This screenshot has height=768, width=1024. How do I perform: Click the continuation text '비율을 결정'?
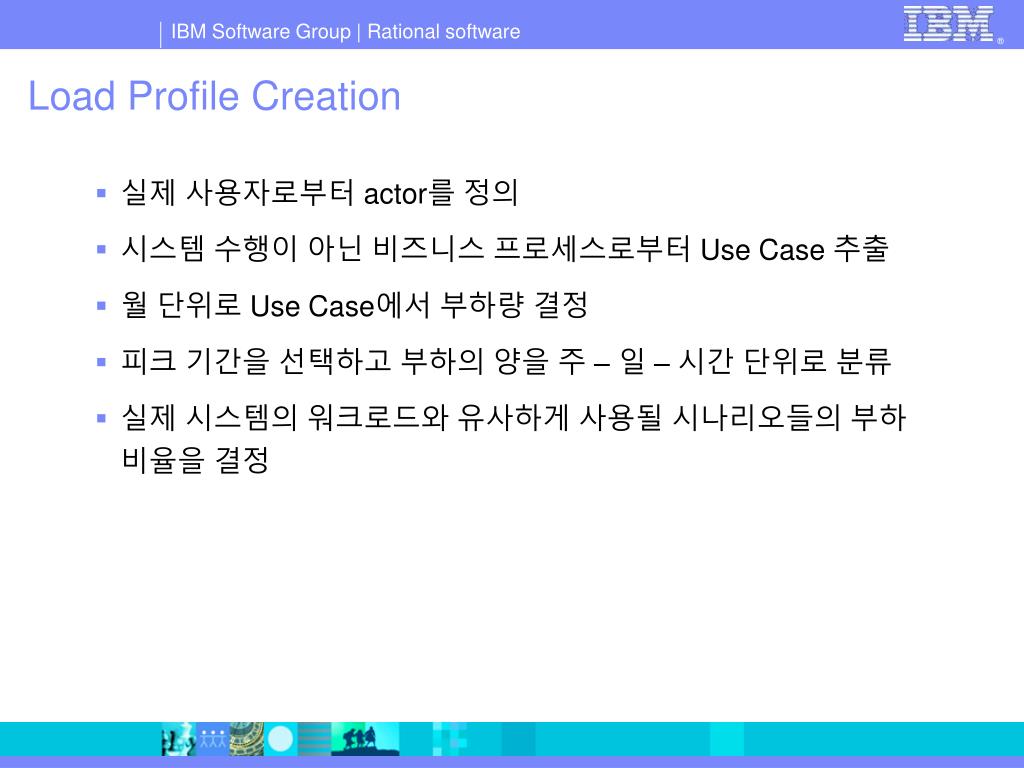tap(195, 460)
